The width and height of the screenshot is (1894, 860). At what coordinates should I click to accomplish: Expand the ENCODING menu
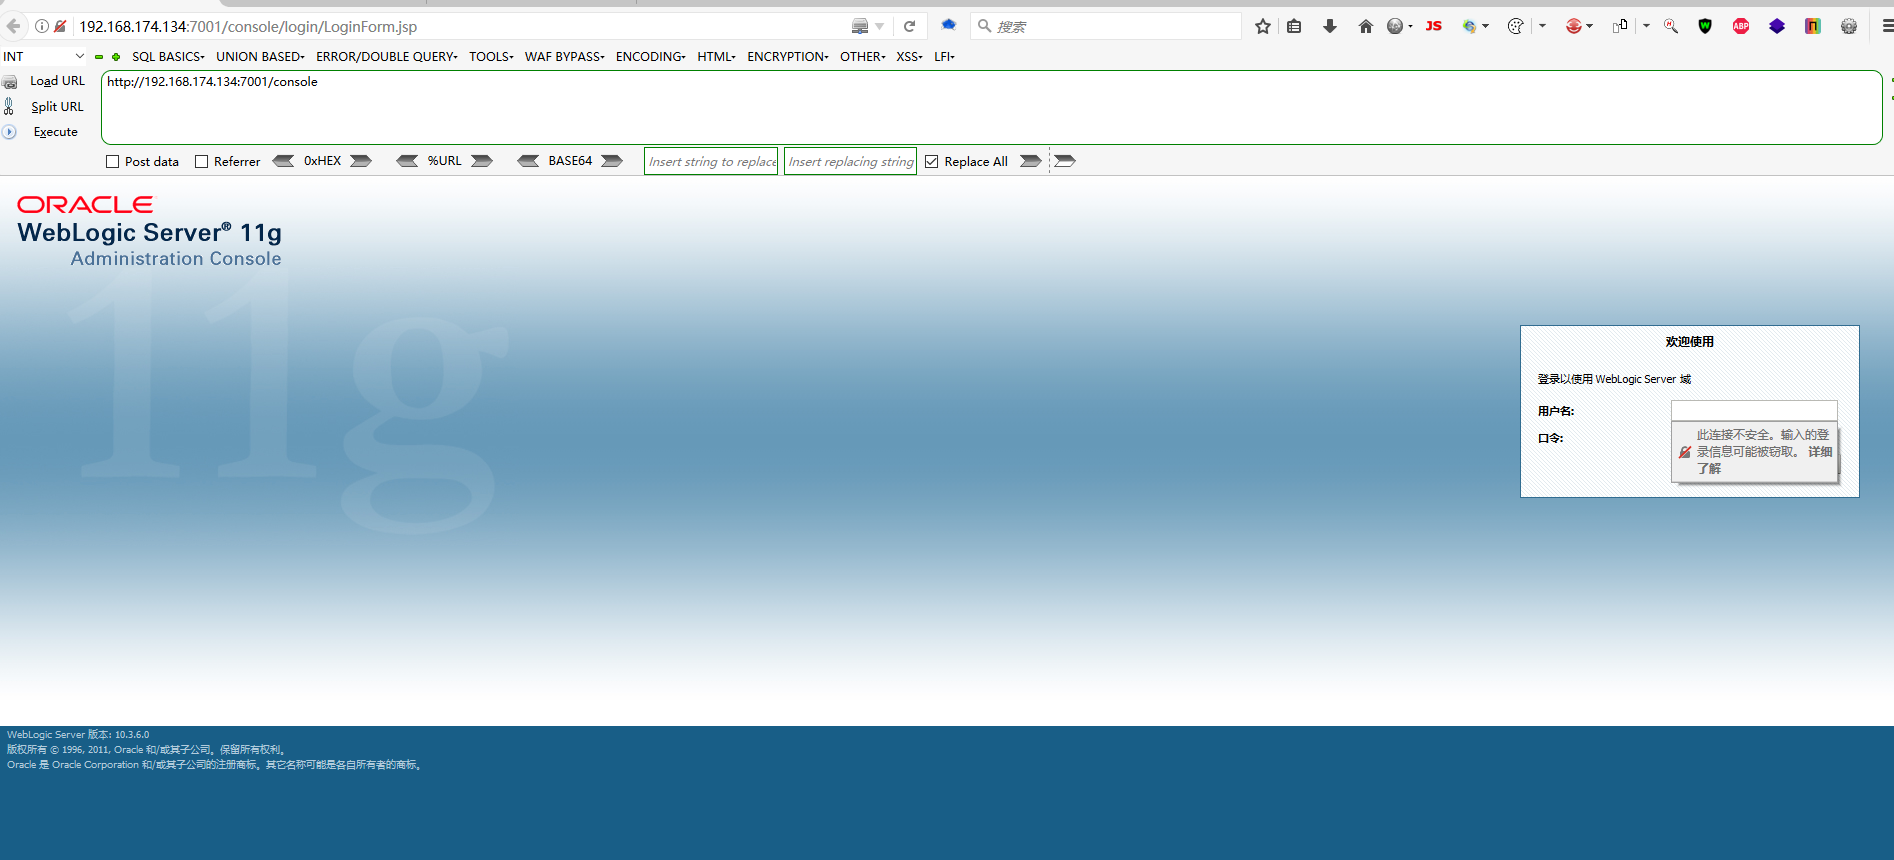(651, 57)
